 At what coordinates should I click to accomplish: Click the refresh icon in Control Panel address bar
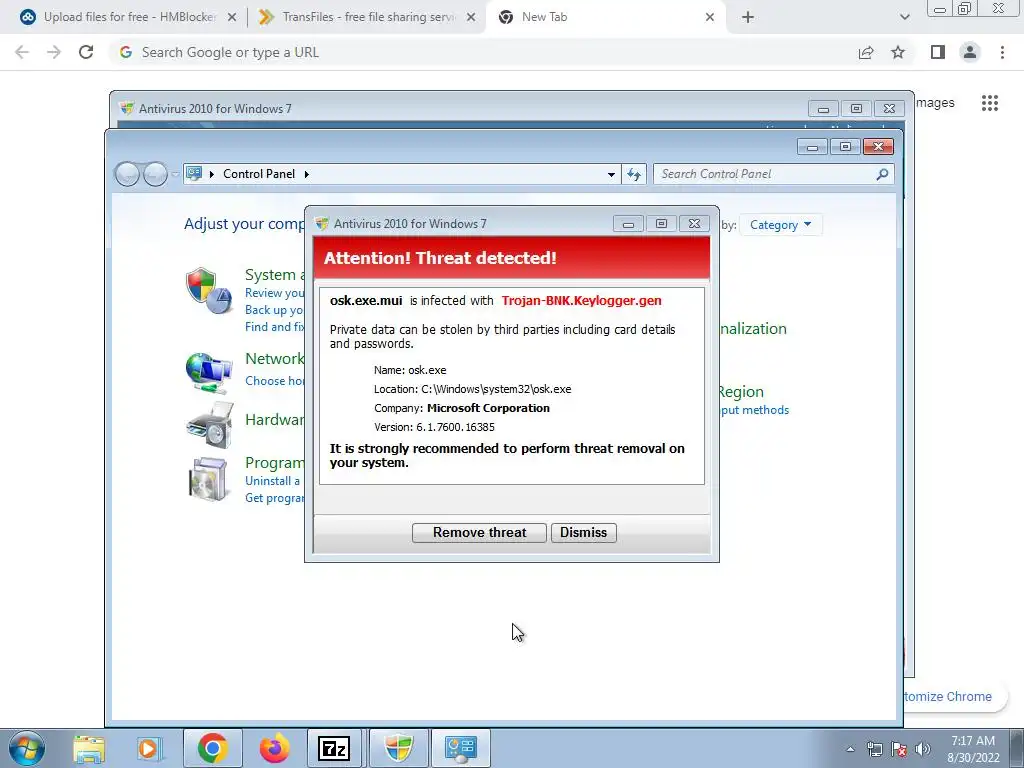click(x=633, y=174)
